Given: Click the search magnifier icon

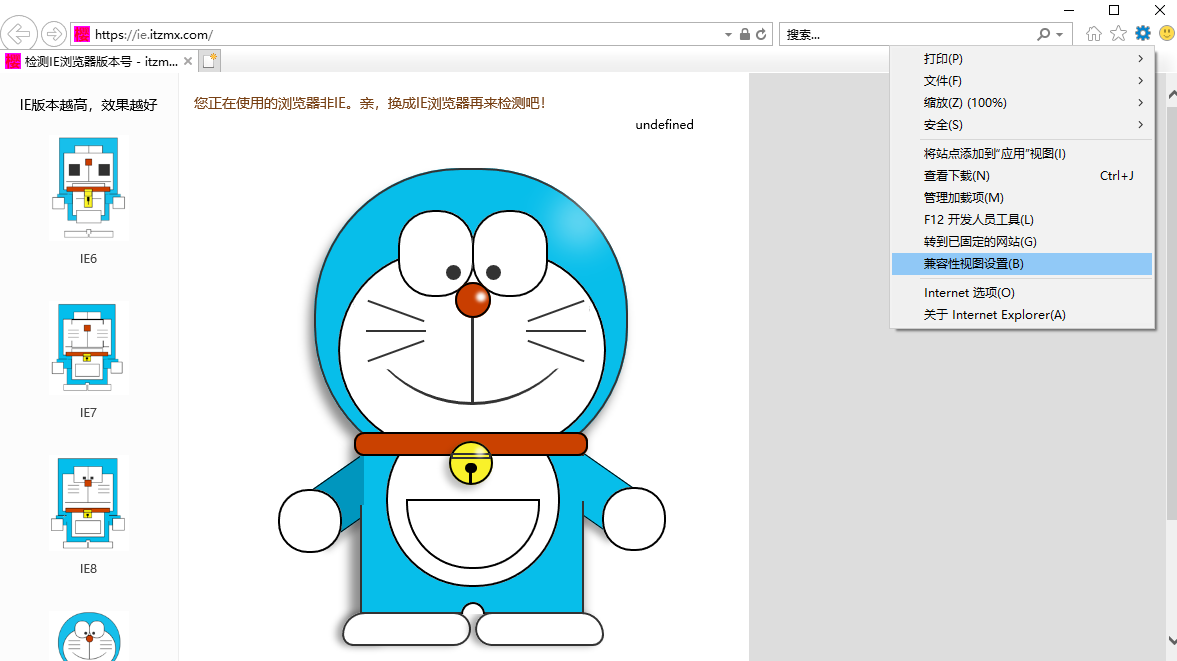Looking at the screenshot, I should coord(1043,35).
